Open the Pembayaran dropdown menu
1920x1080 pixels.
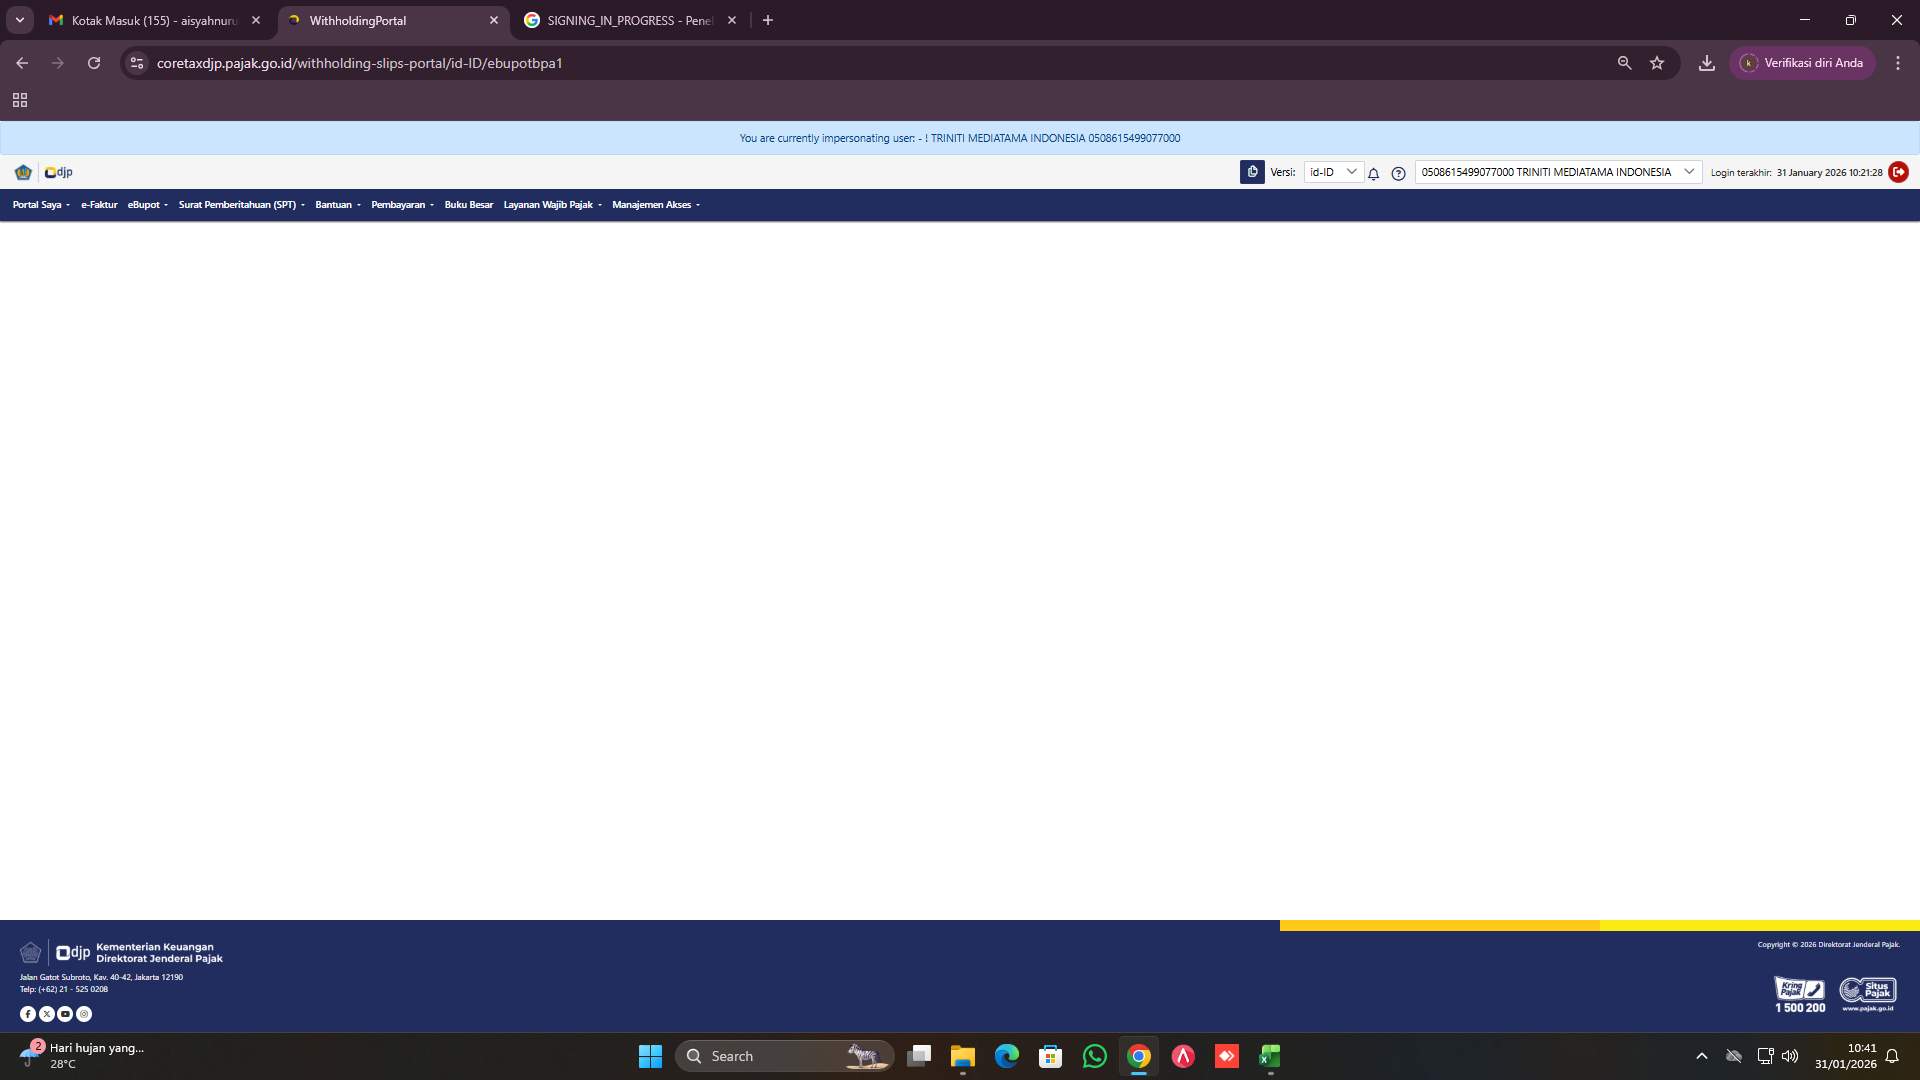coord(401,204)
